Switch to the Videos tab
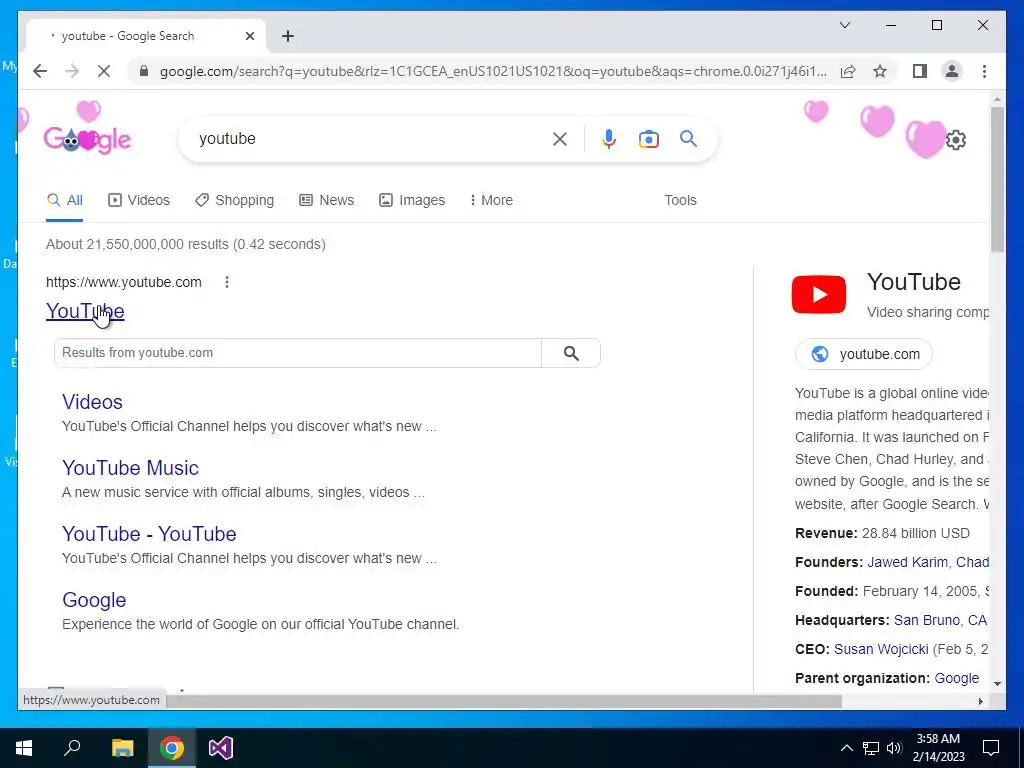The width and height of the screenshot is (1024, 768). (138, 200)
